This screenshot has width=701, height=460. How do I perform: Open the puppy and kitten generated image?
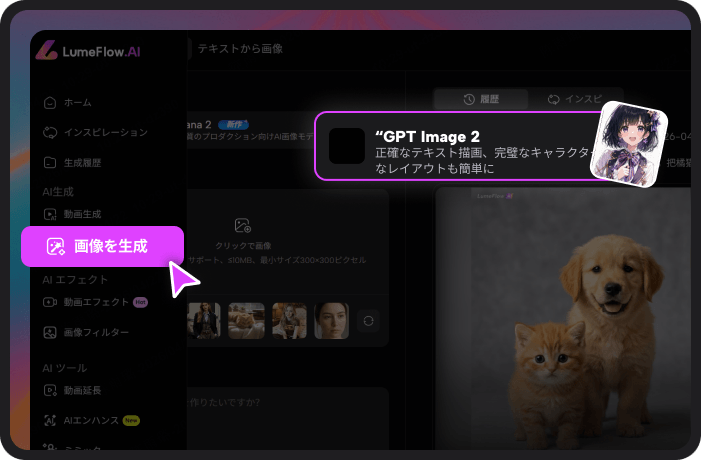[x=563, y=318]
